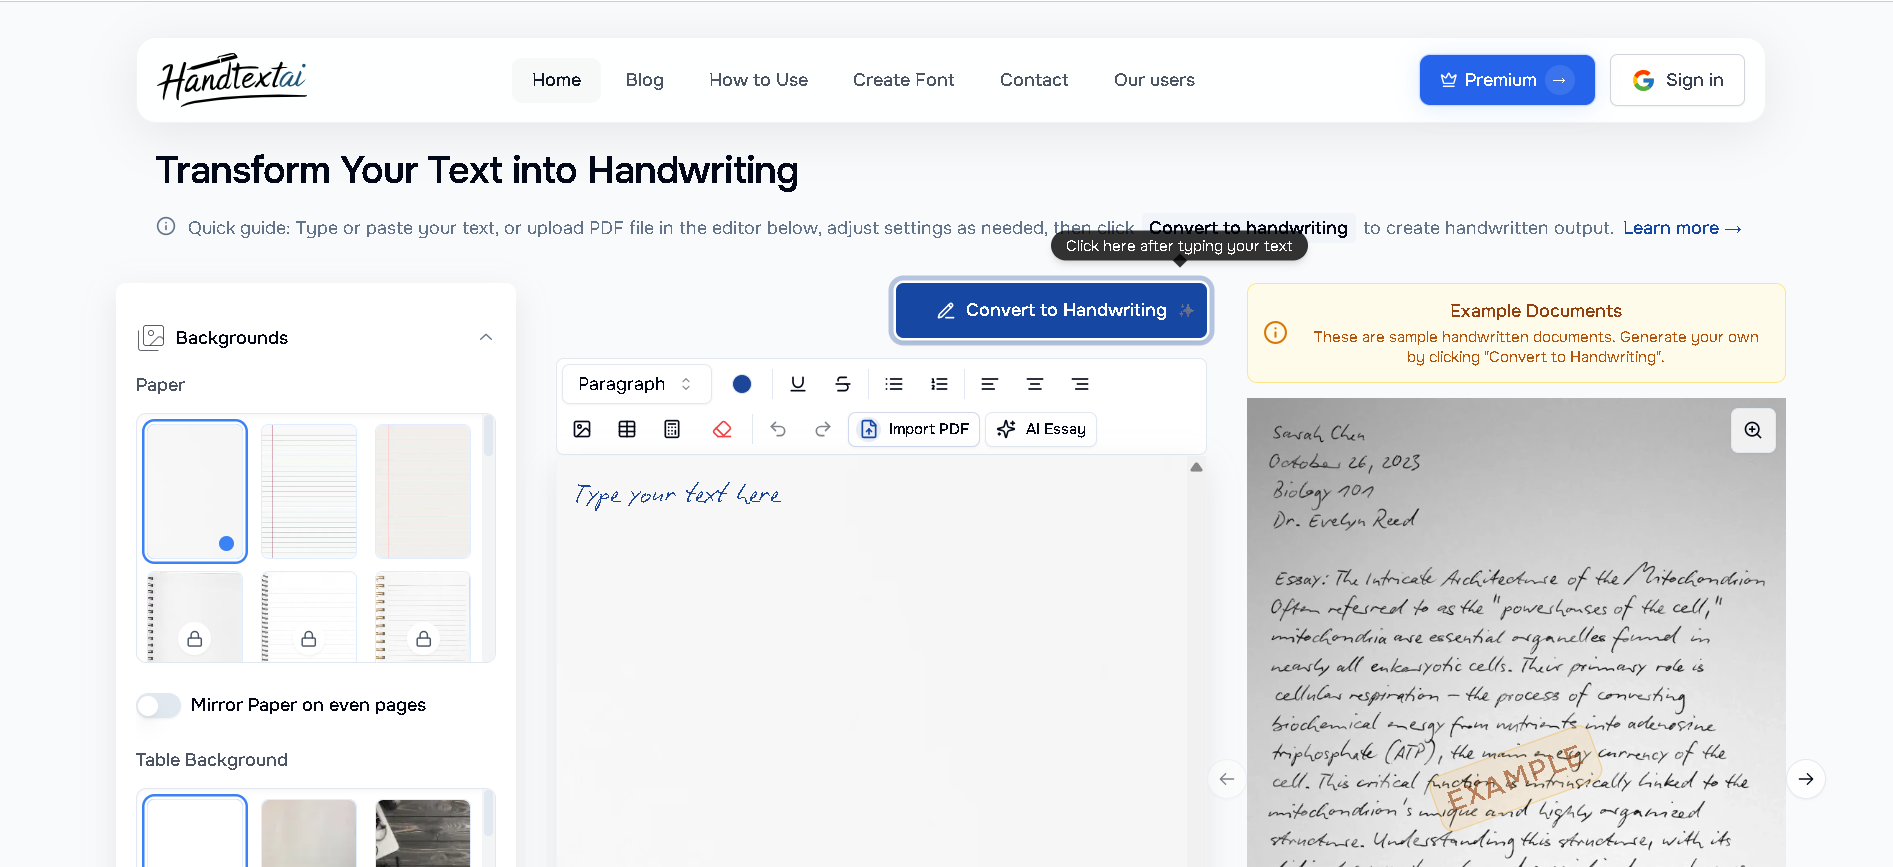This screenshot has height=867, width=1893.
Task: Sign in with Google
Action: (1677, 80)
